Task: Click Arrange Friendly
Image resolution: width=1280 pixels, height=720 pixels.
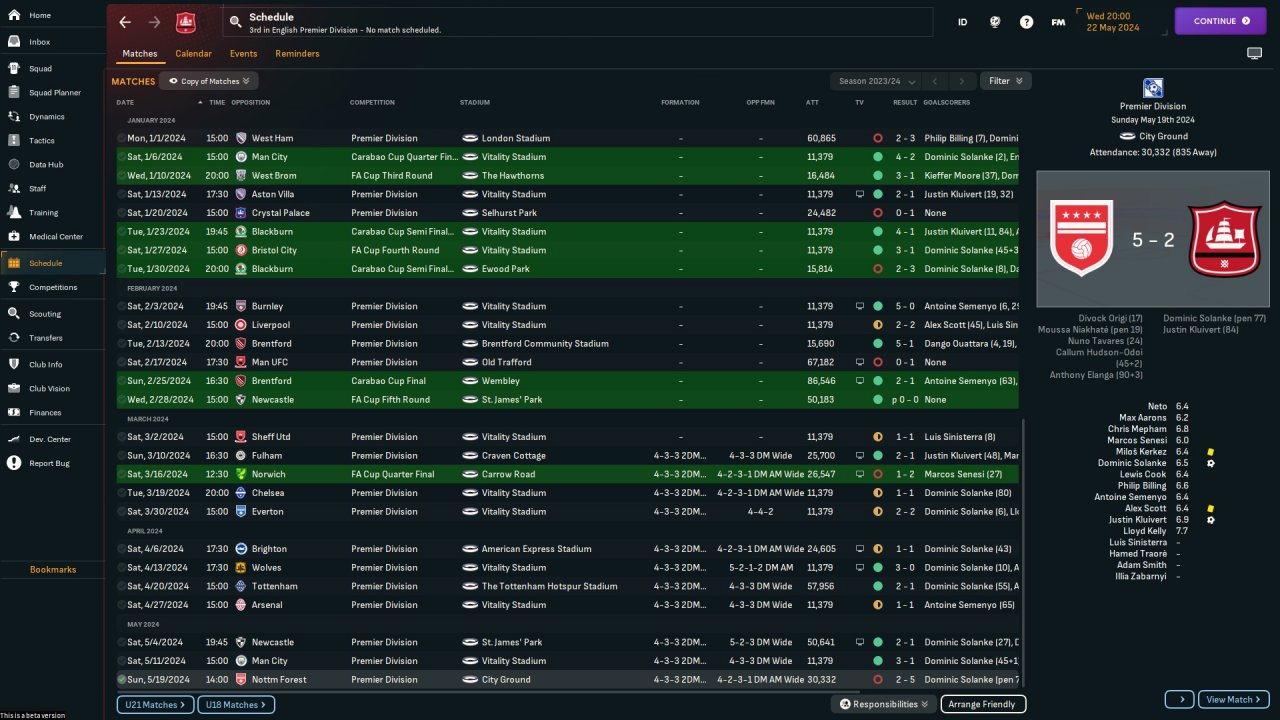Action: pos(983,704)
